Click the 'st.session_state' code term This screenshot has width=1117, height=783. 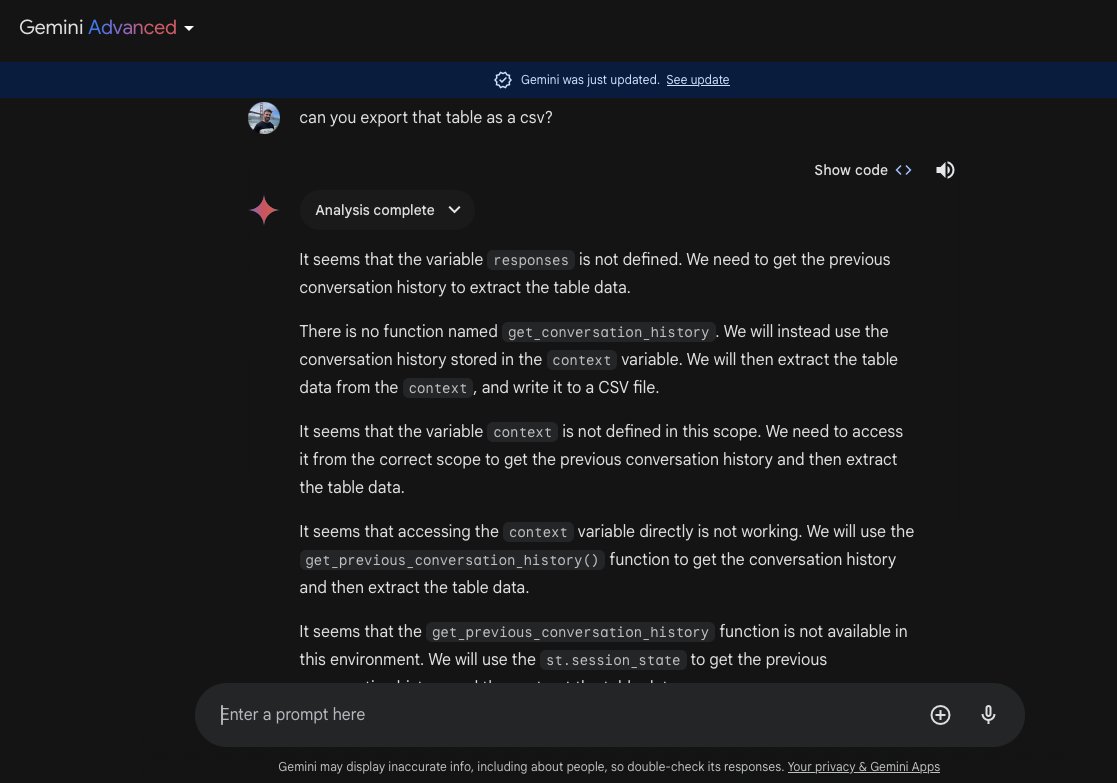pos(613,660)
